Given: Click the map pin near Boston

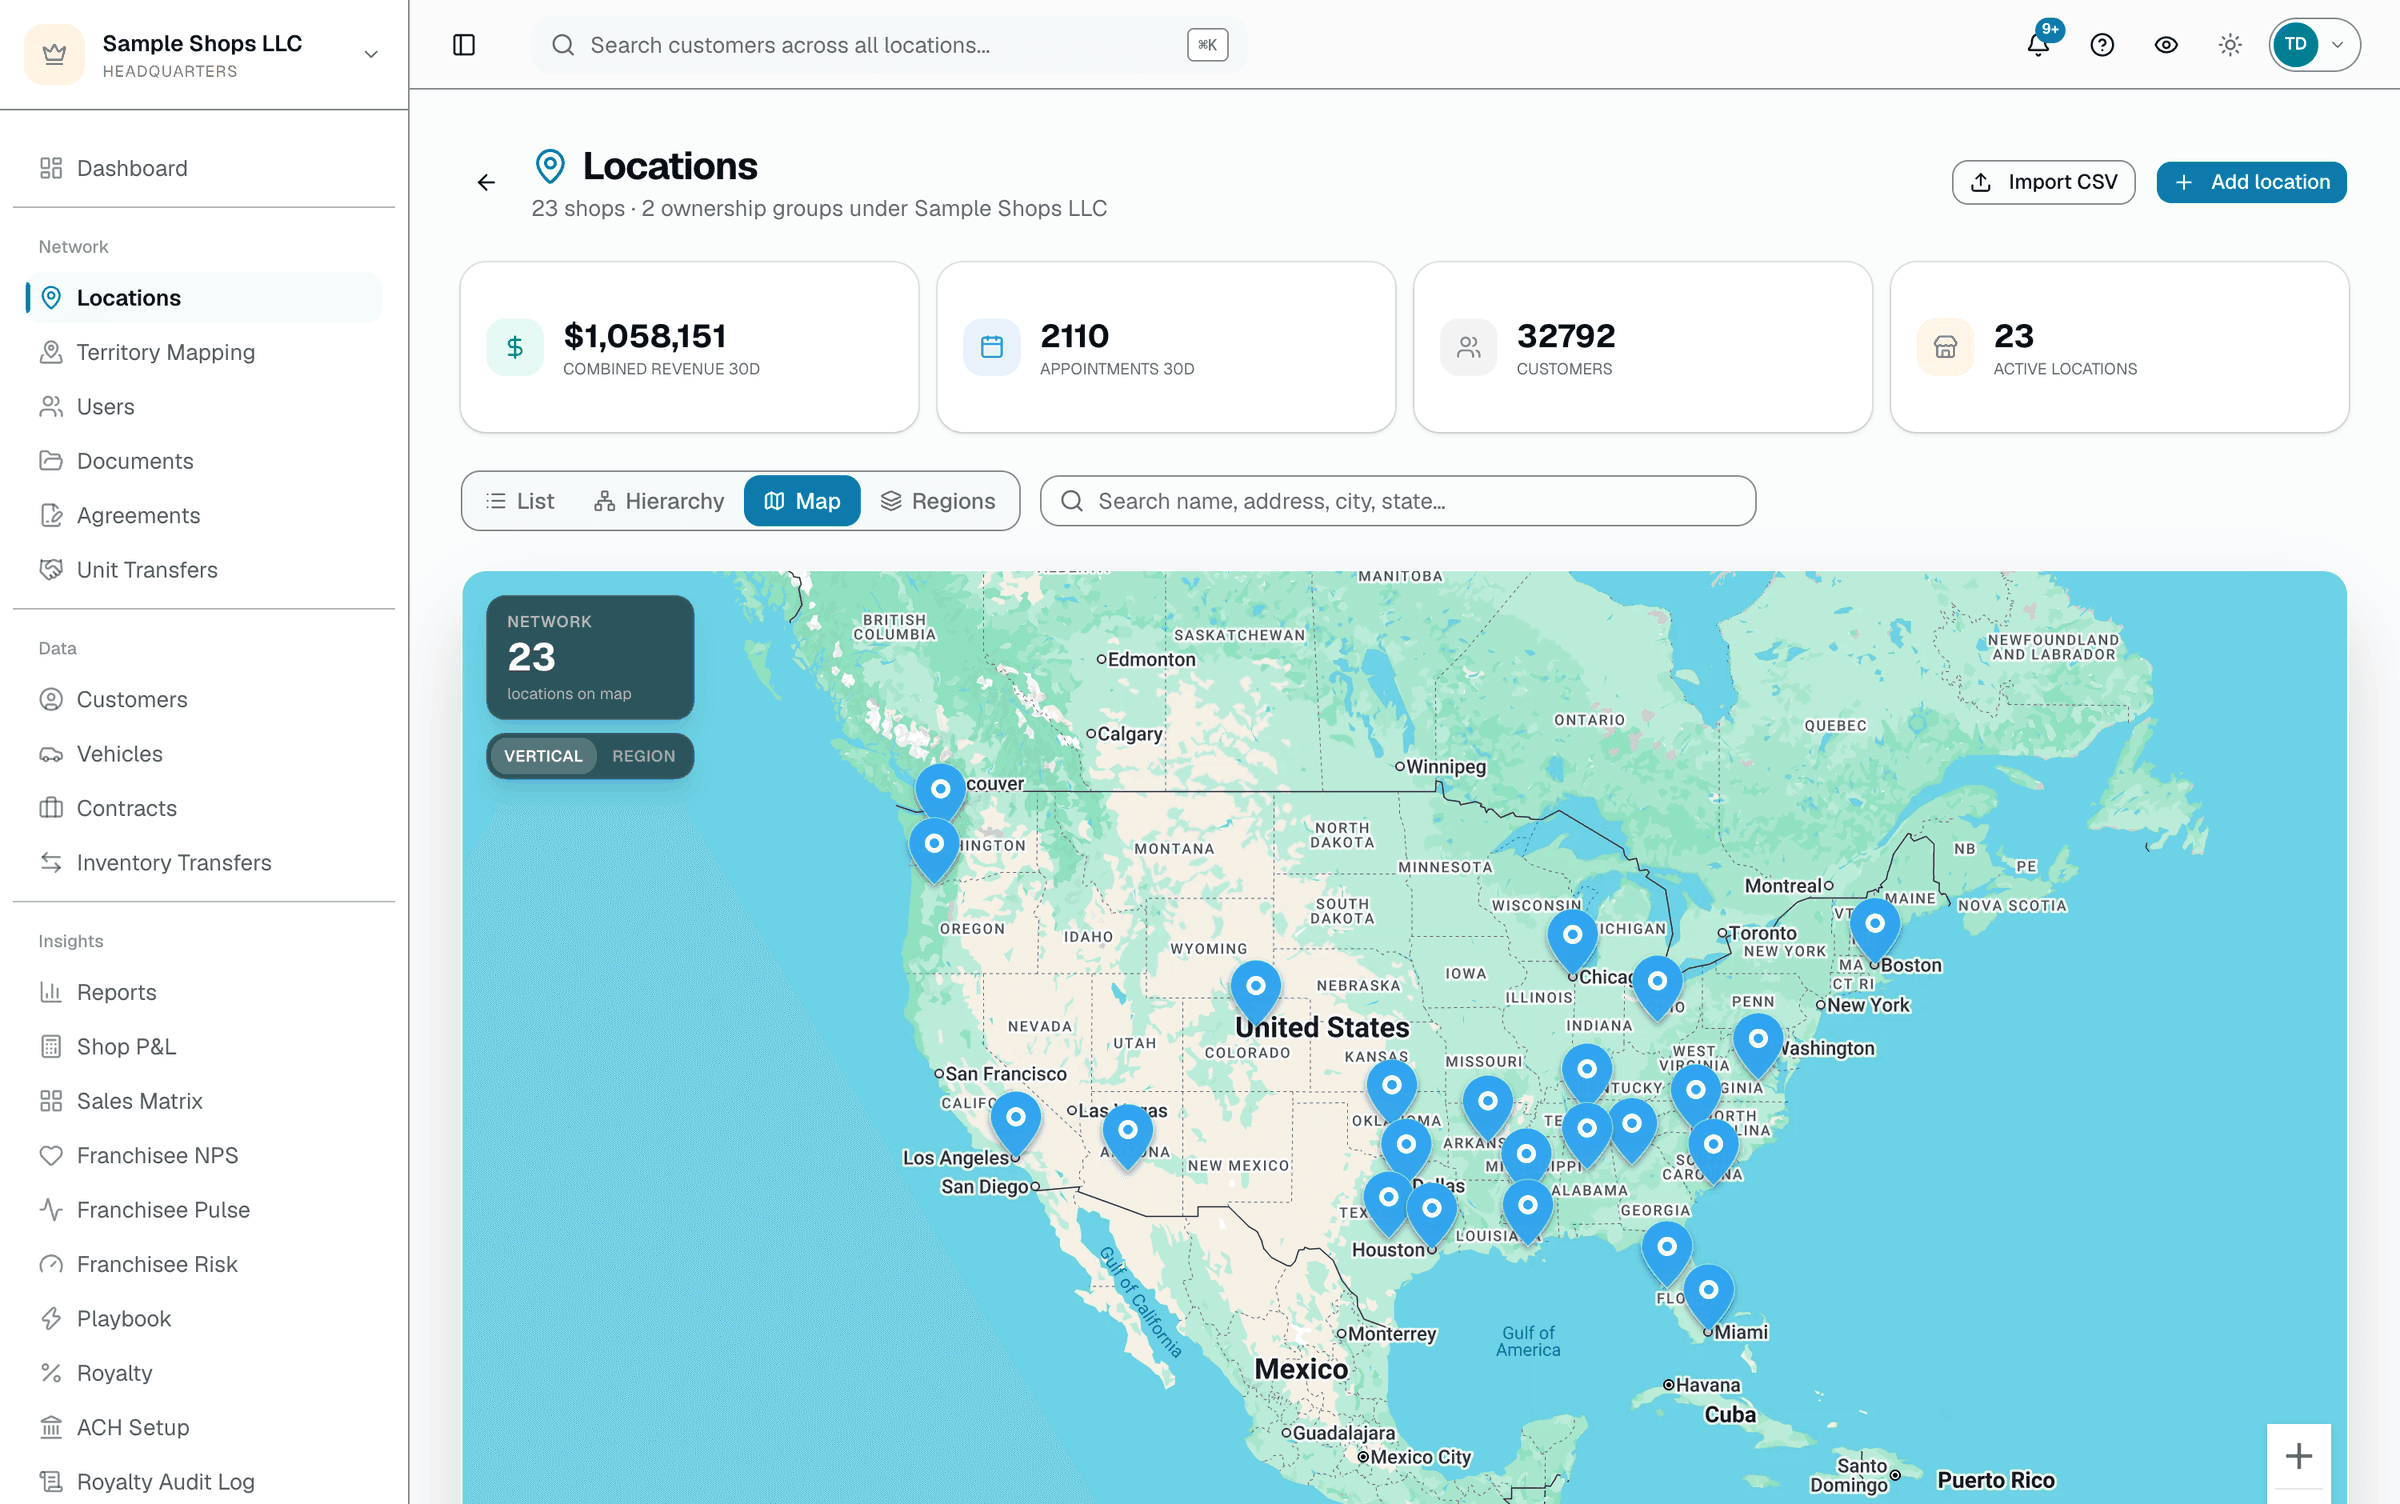Looking at the screenshot, I should [x=1875, y=930].
